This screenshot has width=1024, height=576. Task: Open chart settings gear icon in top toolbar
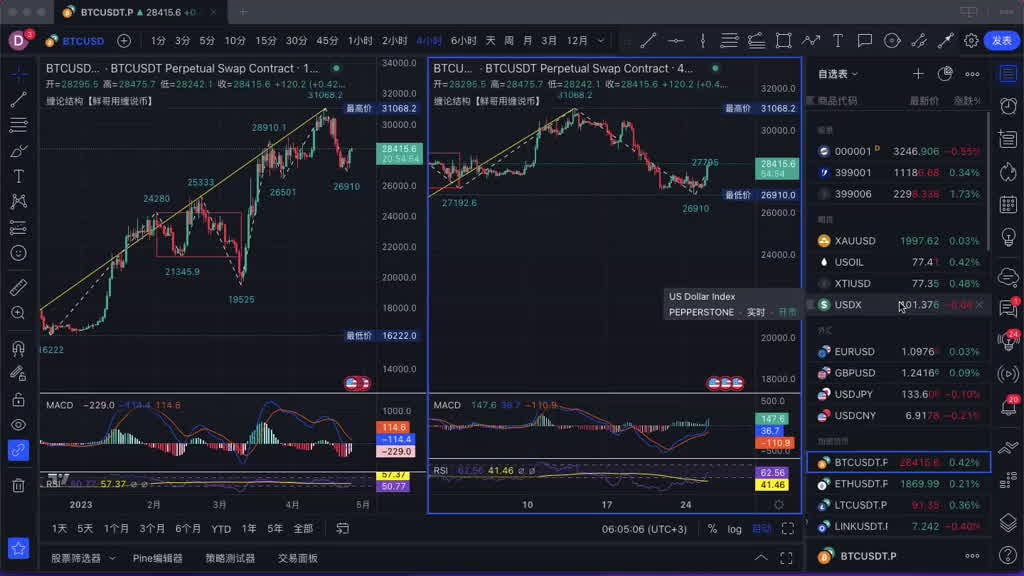point(971,41)
